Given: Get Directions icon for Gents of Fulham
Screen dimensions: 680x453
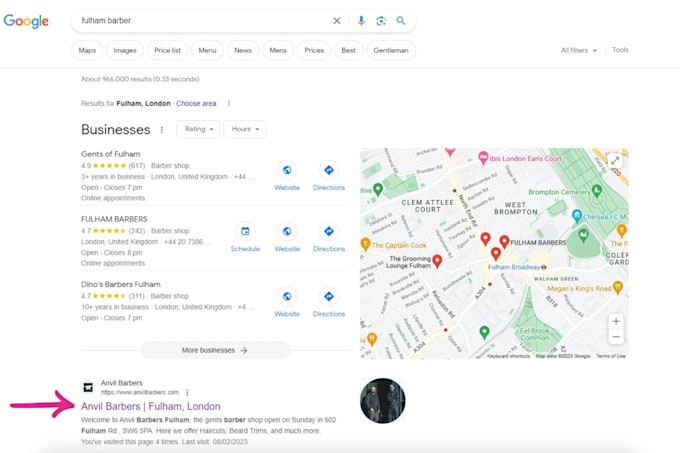Looking at the screenshot, I should [x=329, y=170].
